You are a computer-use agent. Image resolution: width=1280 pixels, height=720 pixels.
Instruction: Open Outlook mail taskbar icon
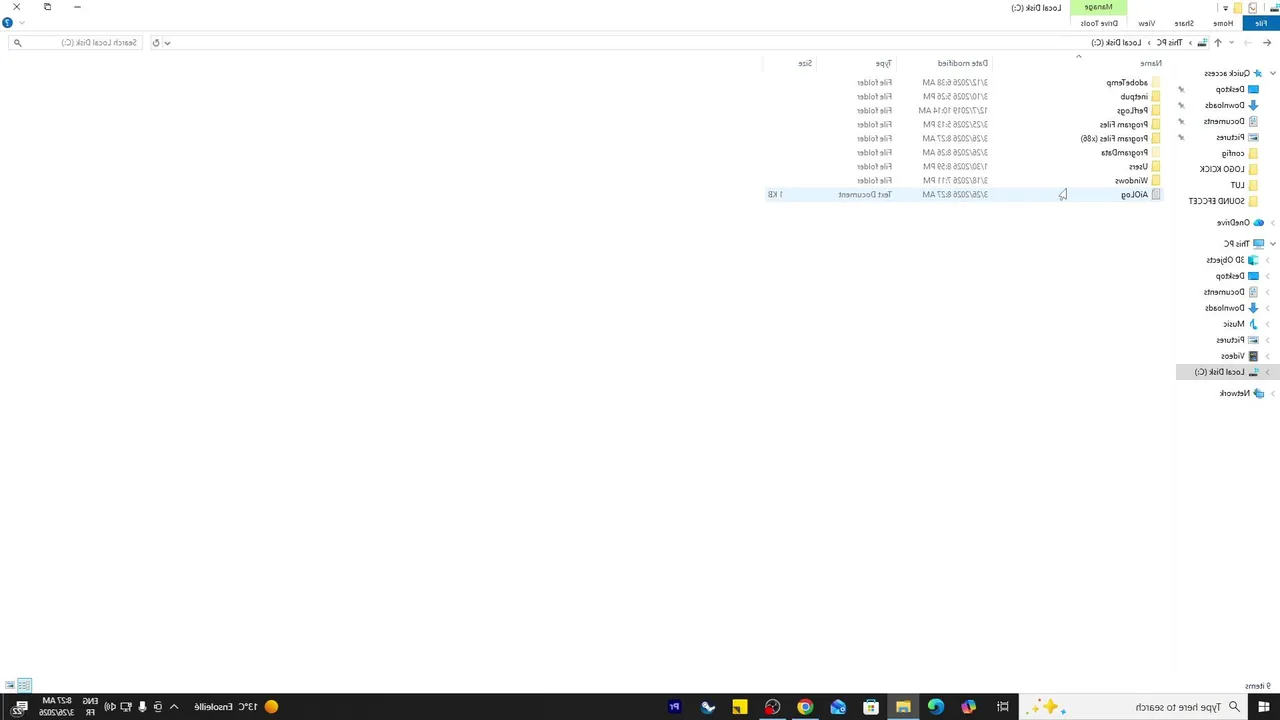click(838, 707)
